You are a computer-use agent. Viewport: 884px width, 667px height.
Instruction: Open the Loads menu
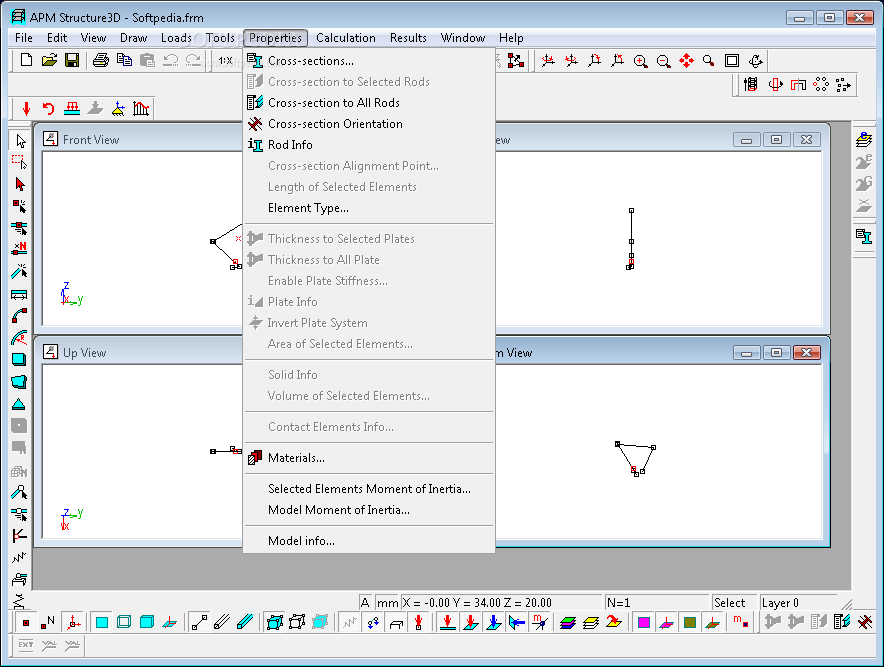pyautogui.click(x=176, y=38)
